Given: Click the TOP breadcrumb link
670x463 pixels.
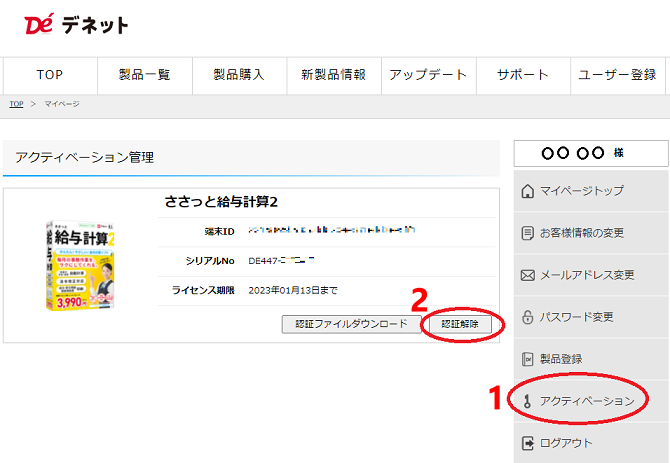Looking at the screenshot, I should [x=16, y=104].
